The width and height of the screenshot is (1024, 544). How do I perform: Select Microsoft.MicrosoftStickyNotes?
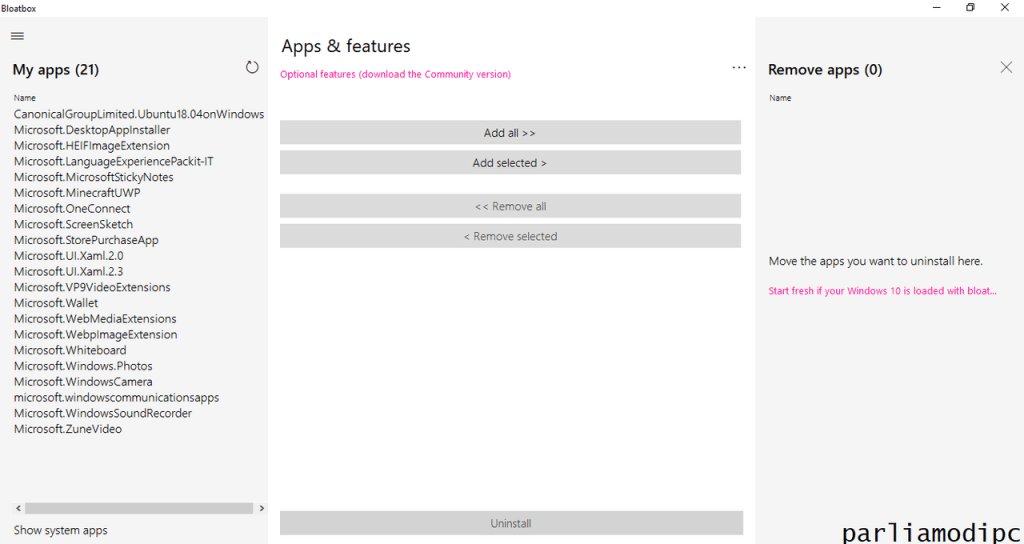click(93, 177)
